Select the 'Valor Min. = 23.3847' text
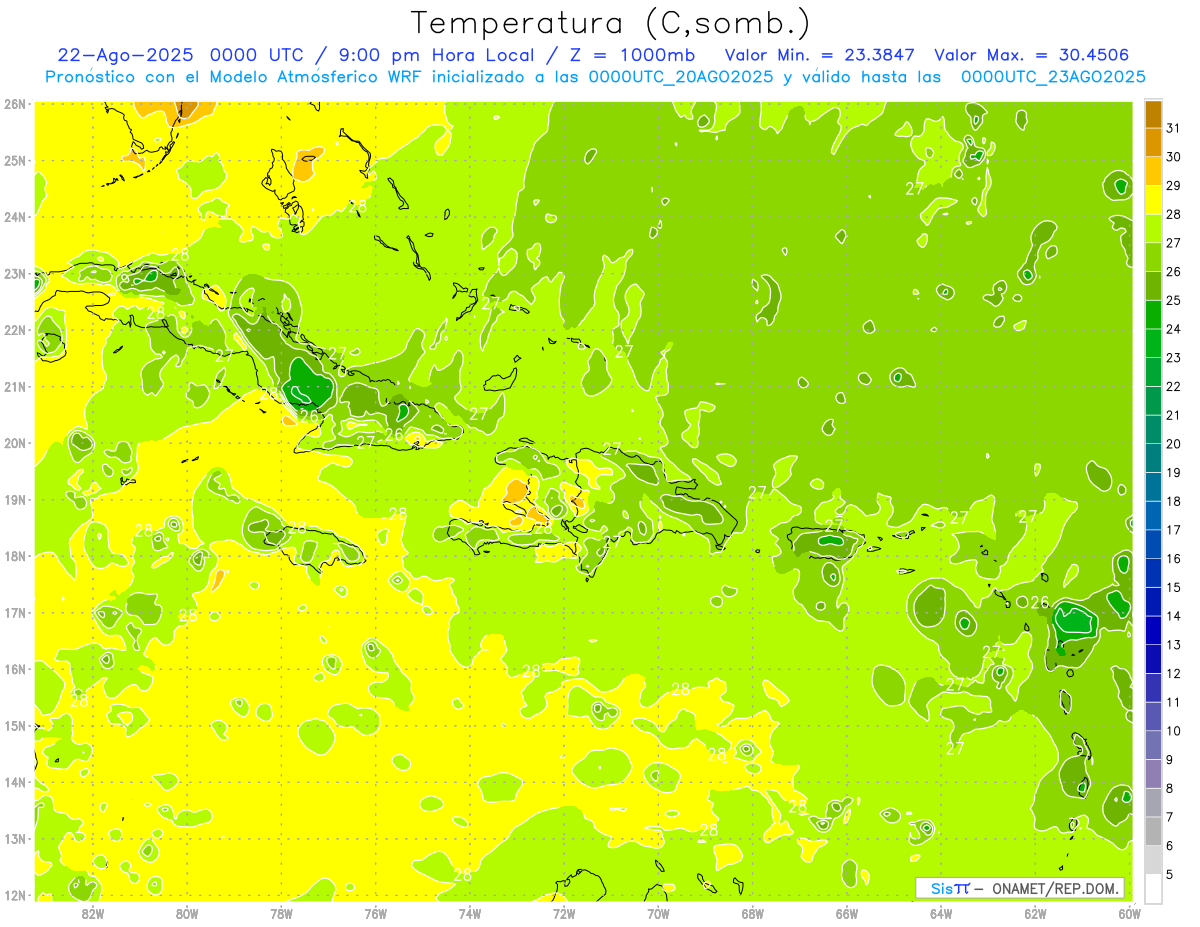The image size is (1200, 927). click(x=819, y=55)
